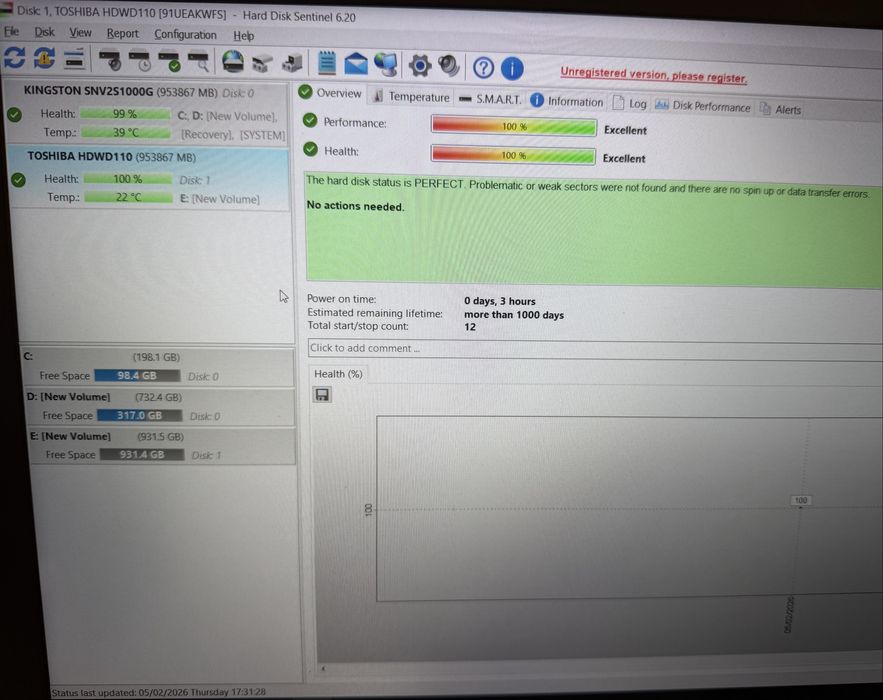Viewport: 883px width, 700px height.
Task: Click the Health 100 % gradient bar
Action: pos(513,155)
